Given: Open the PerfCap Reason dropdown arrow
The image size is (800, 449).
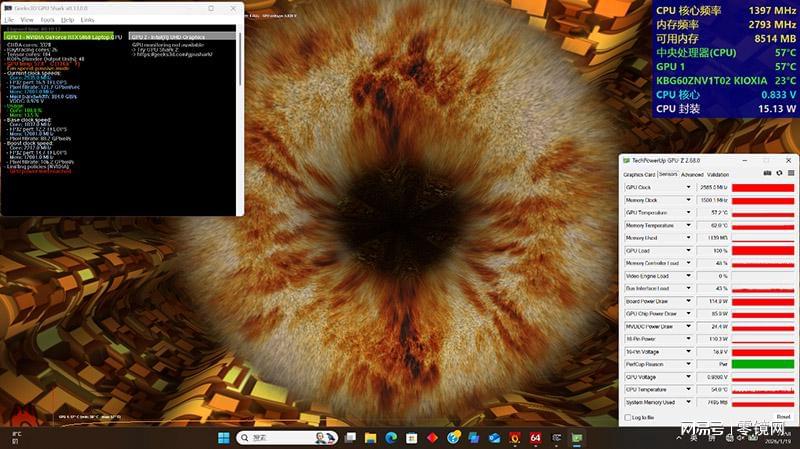Looking at the screenshot, I should pos(688,364).
